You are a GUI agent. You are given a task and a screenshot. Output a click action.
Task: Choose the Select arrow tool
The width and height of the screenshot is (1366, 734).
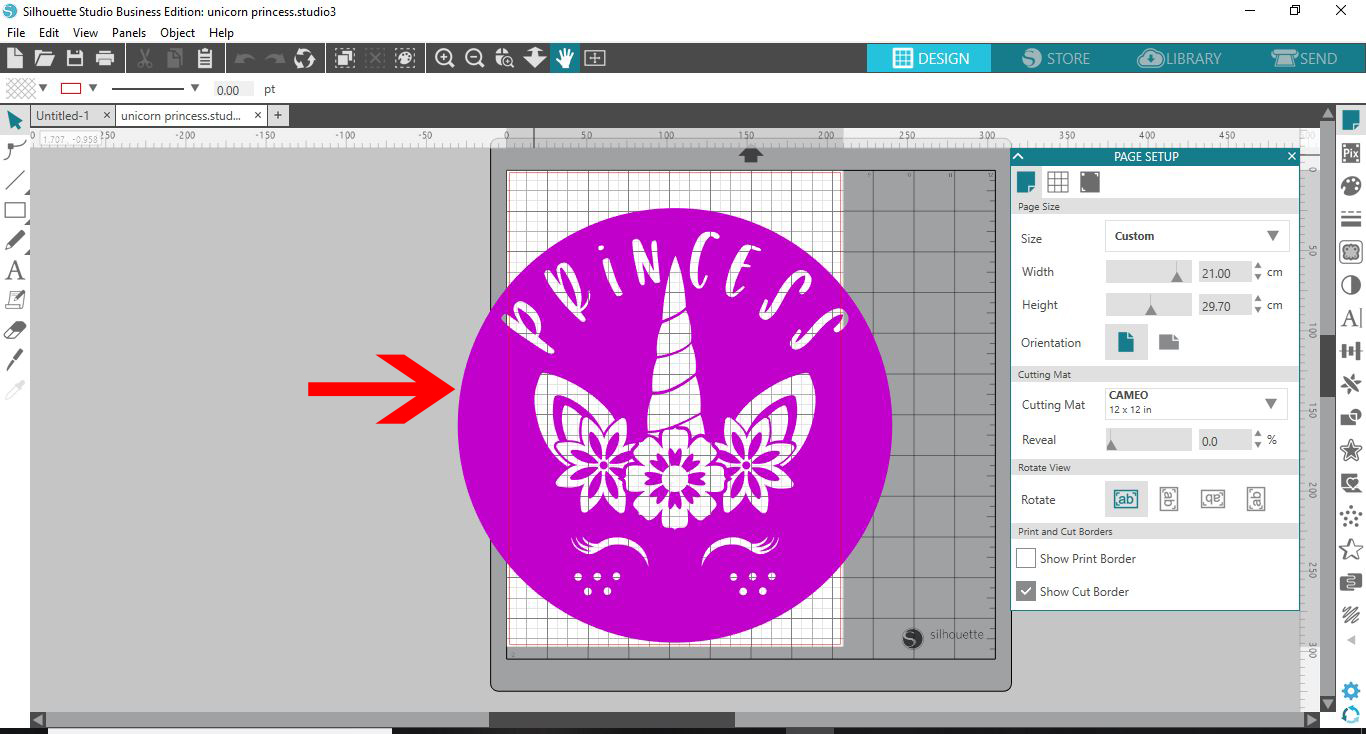15,121
